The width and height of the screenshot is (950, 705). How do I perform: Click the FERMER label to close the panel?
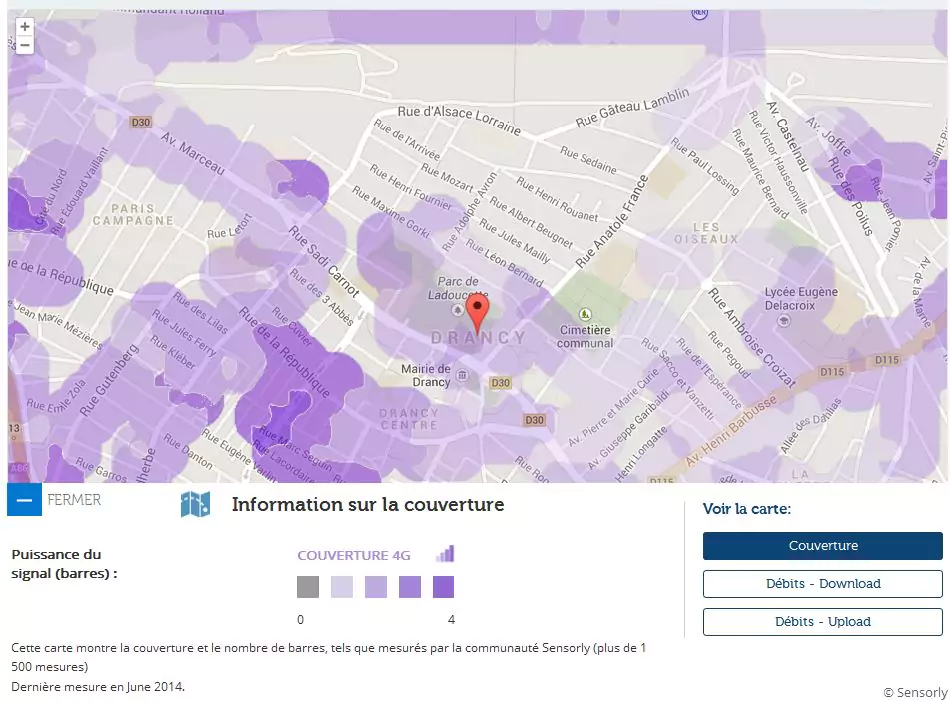[74, 499]
